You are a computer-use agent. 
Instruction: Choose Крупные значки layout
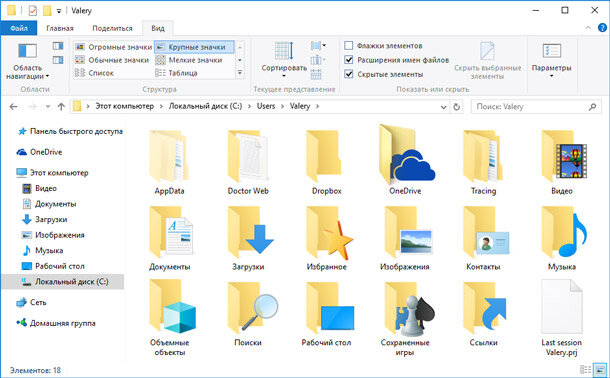point(194,47)
